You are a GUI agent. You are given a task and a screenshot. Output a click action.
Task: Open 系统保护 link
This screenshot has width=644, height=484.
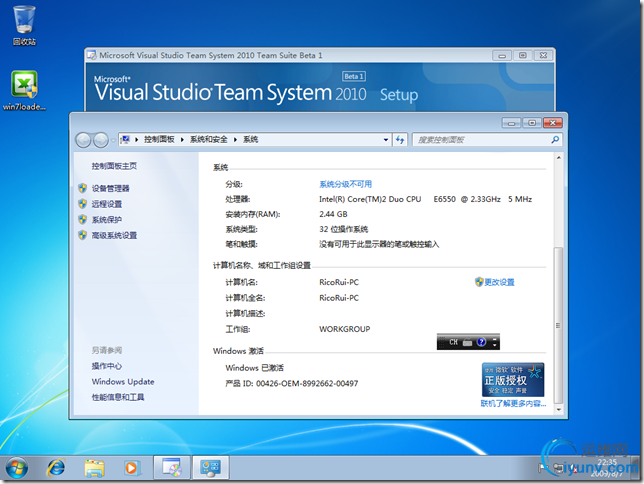pyautogui.click(x=106, y=220)
